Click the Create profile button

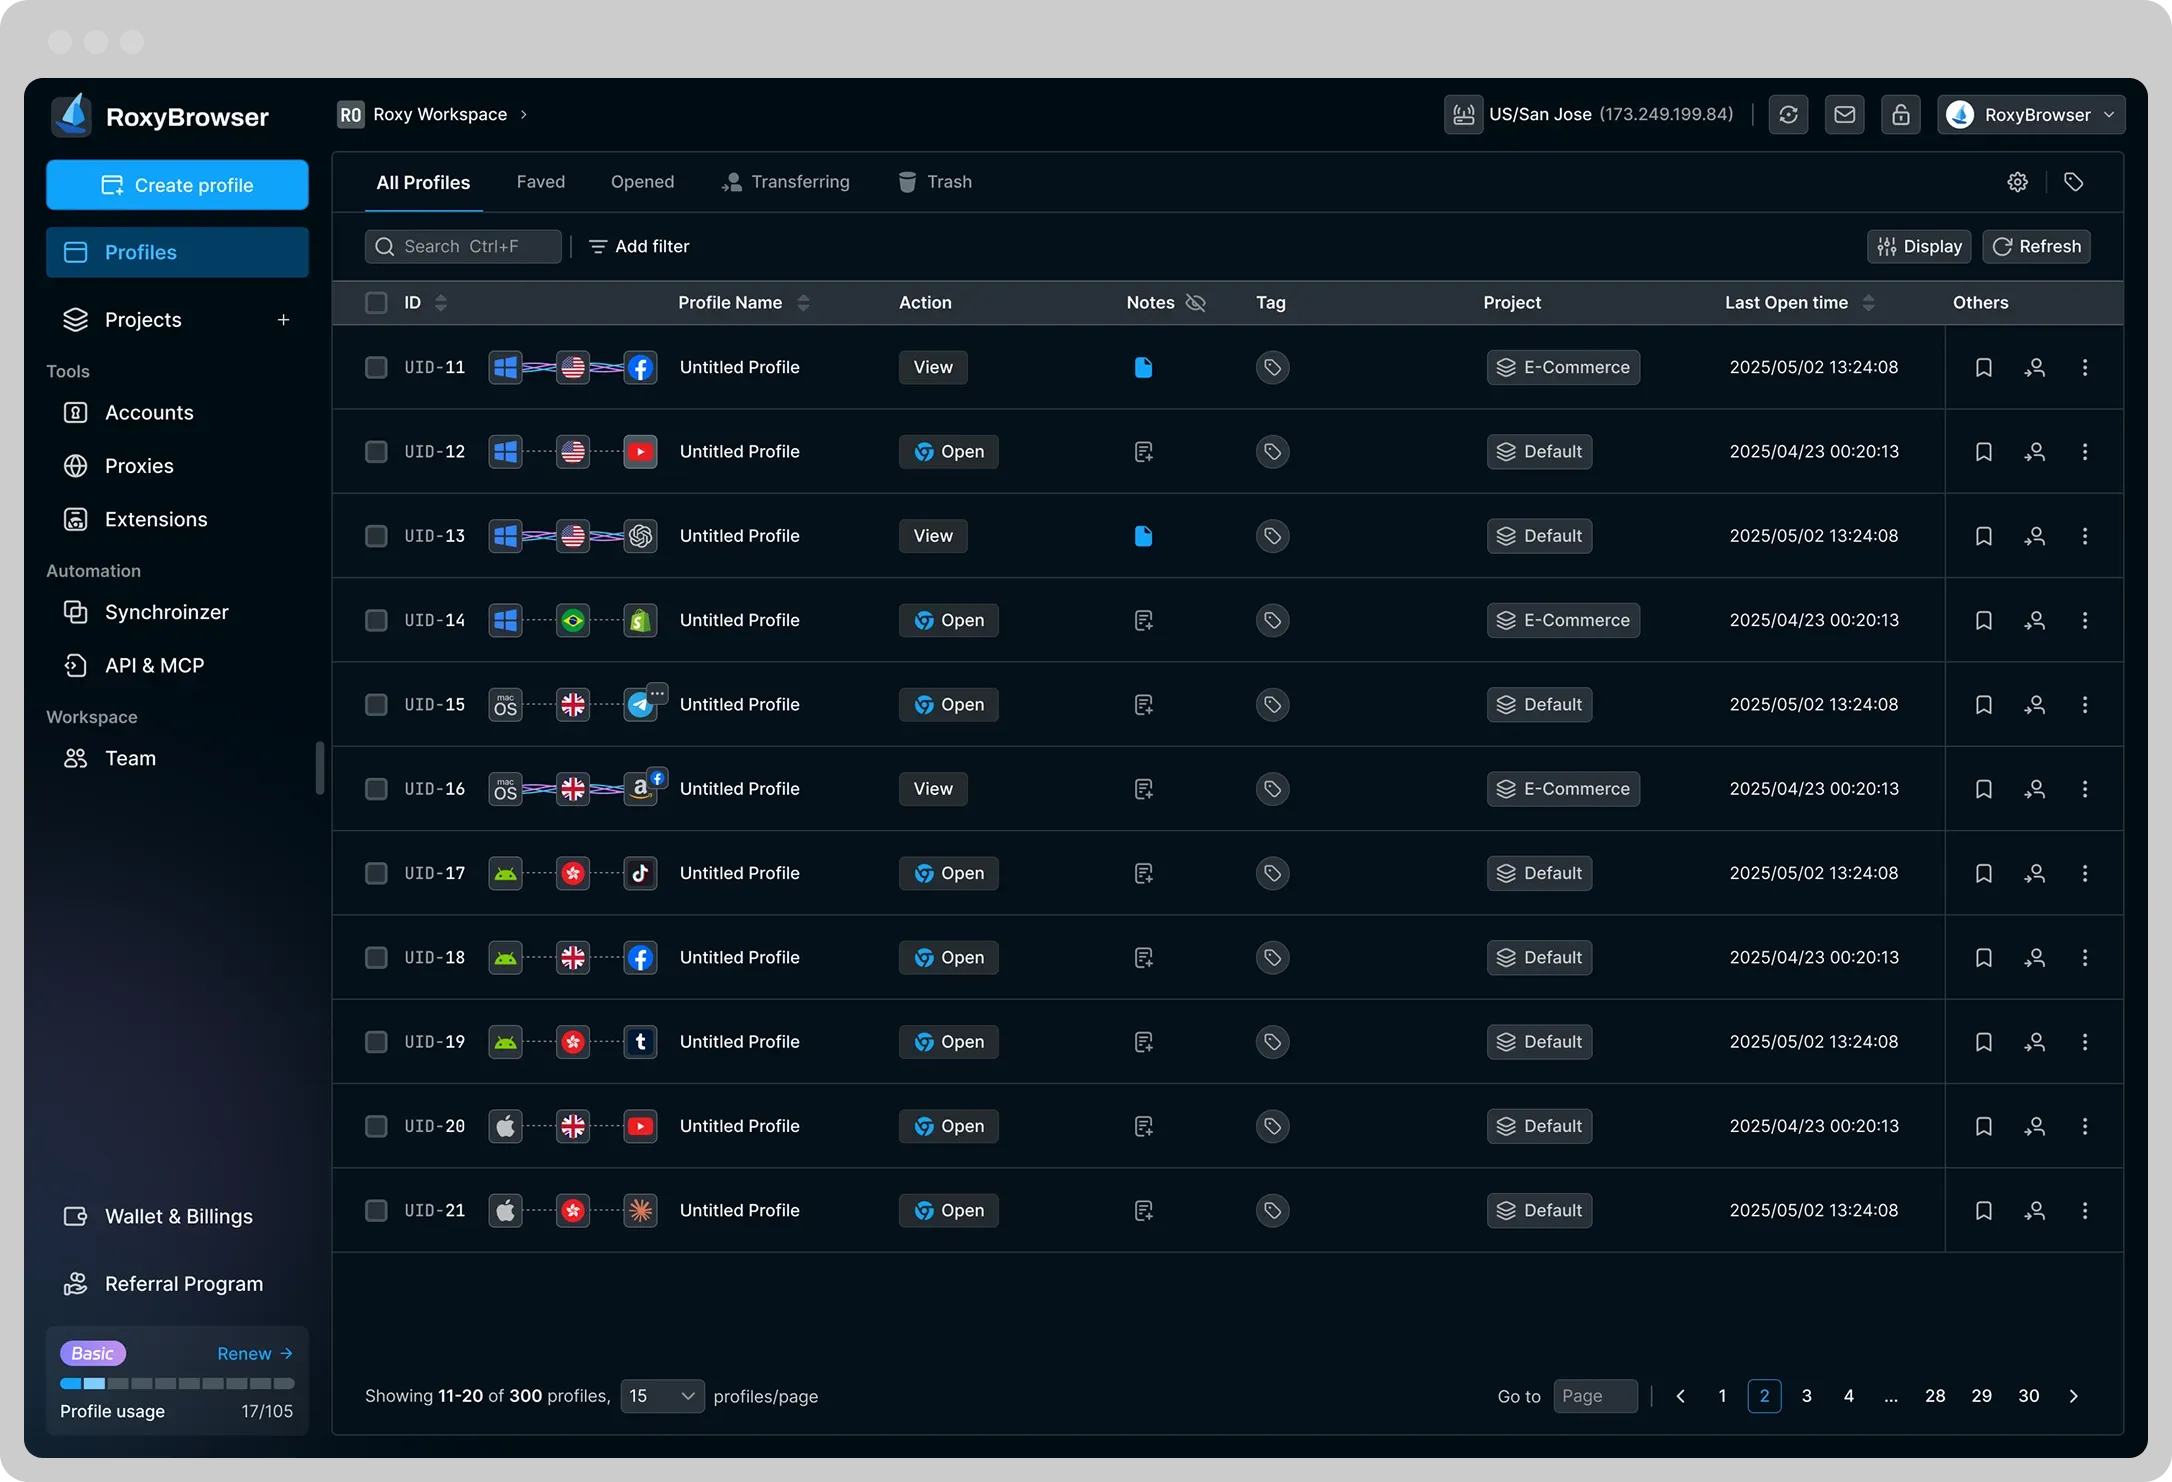[177, 185]
